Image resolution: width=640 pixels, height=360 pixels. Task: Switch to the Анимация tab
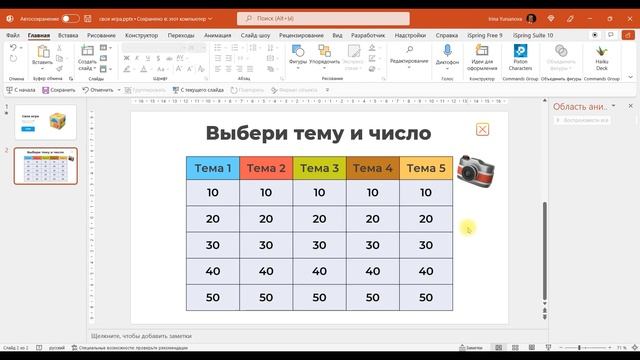tap(218, 36)
